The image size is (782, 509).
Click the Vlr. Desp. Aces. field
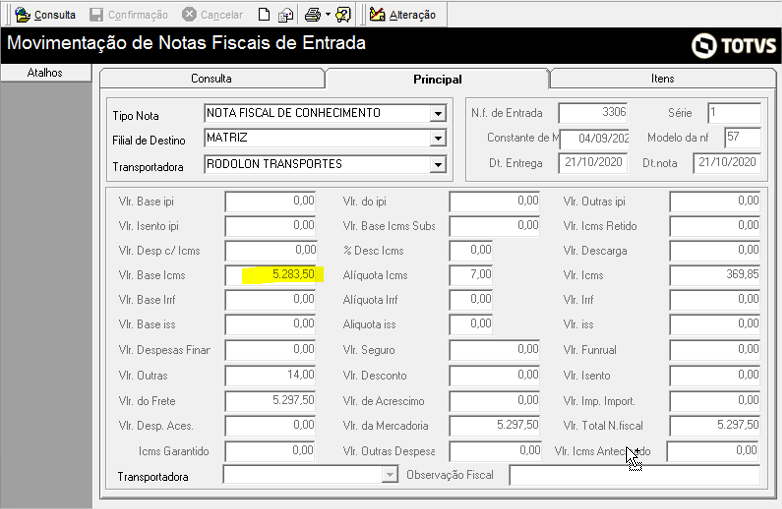point(270,426)
